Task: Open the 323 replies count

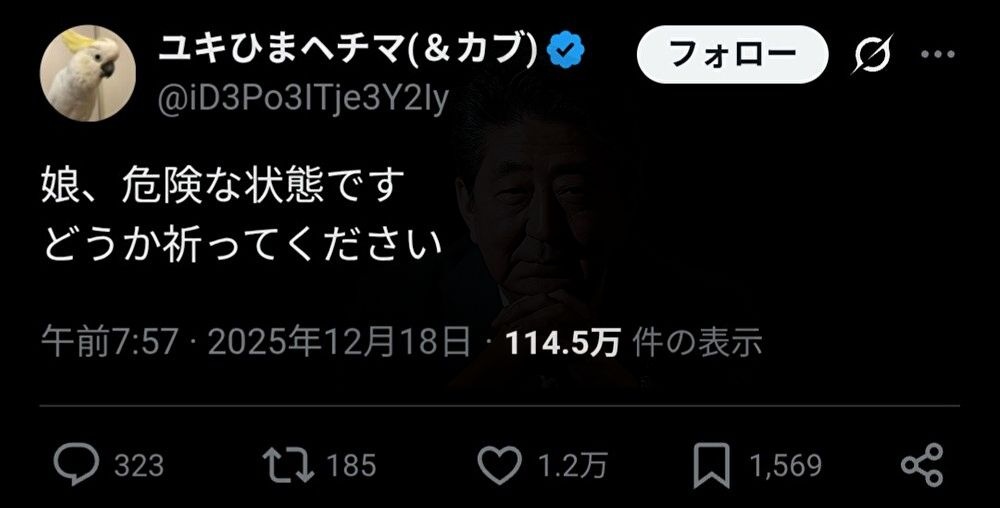Action: (139, 465)
